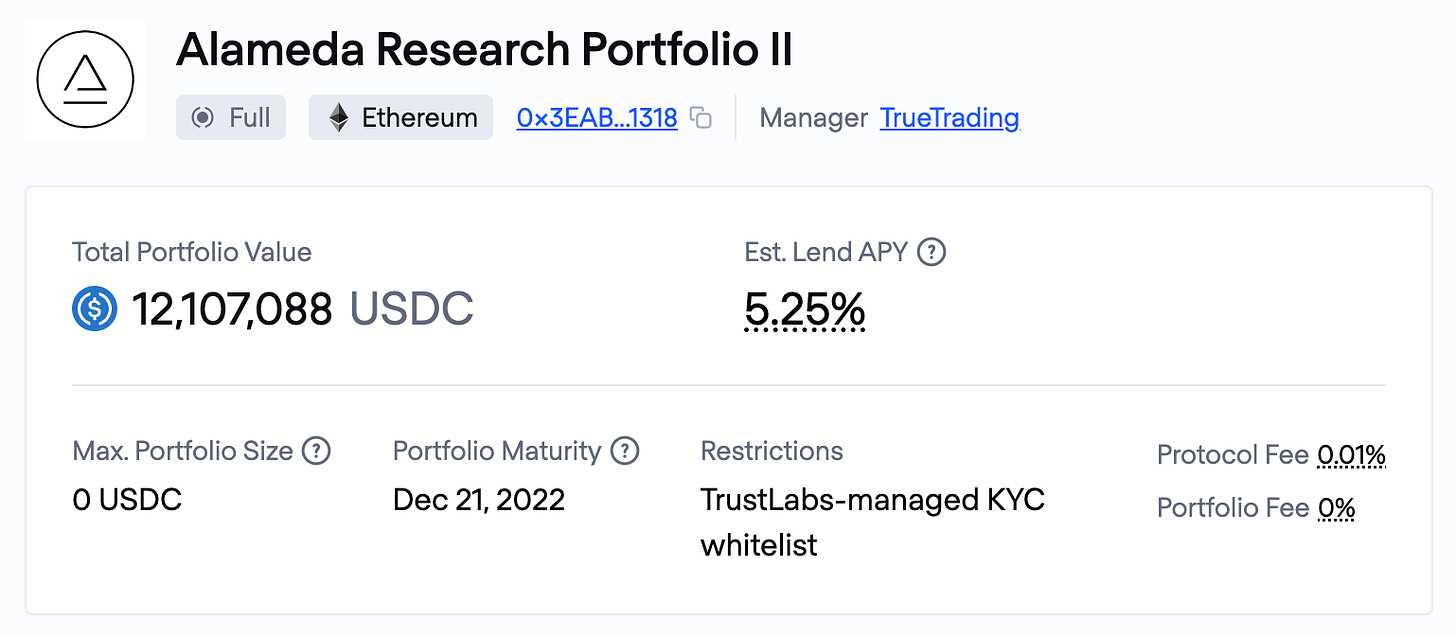Select the Alameda Research Portfolio II title

[x=484, y=50]
